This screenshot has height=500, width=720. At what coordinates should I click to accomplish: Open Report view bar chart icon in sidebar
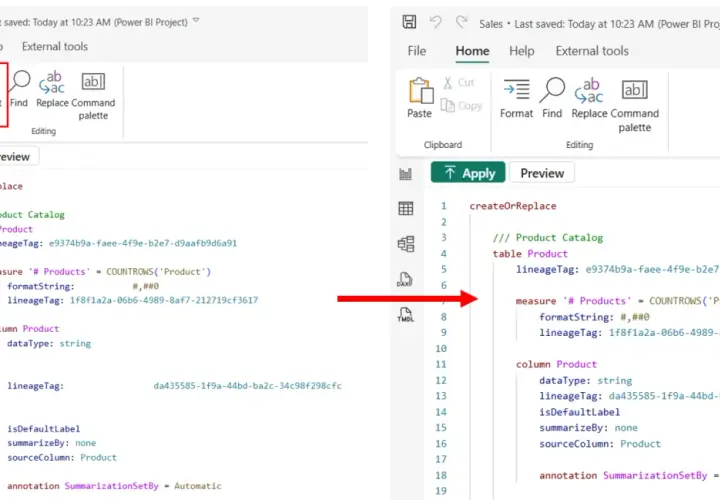coord(405,174)
